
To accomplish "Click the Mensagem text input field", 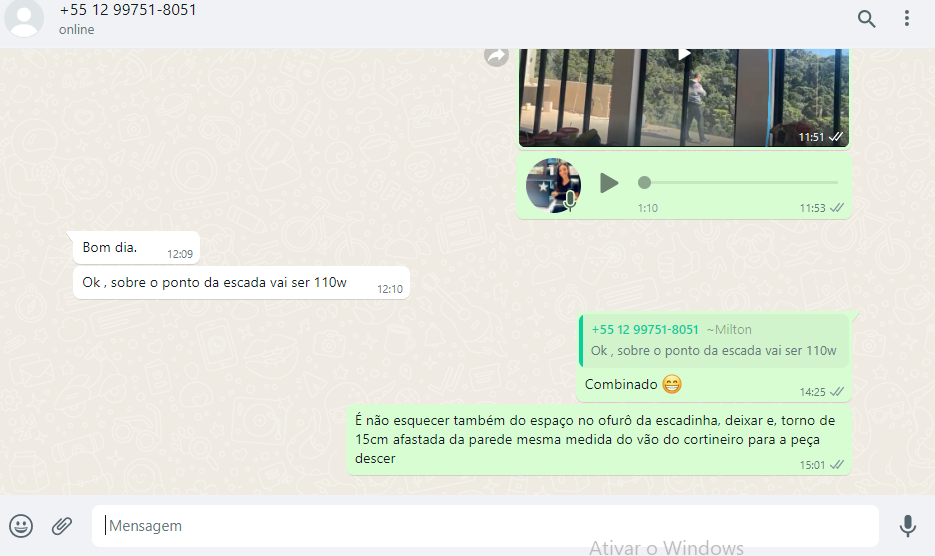I will pyautogui.click(x=485, y=526).
